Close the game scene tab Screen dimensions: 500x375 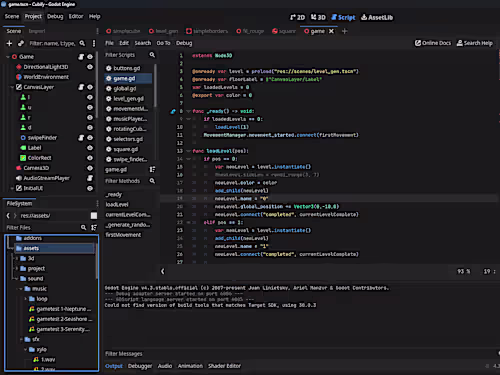331,31
